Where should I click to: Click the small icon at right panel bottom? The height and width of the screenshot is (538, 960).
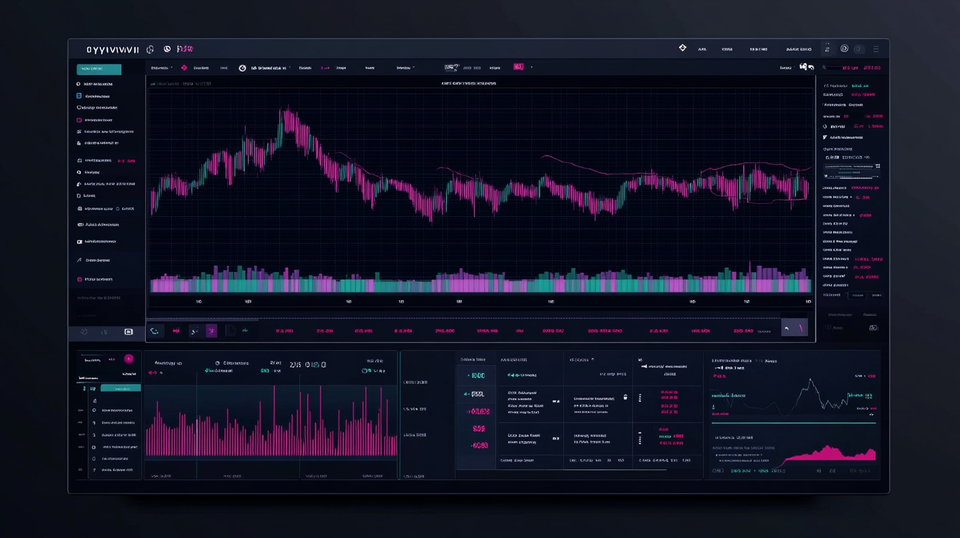coord(871,327)
